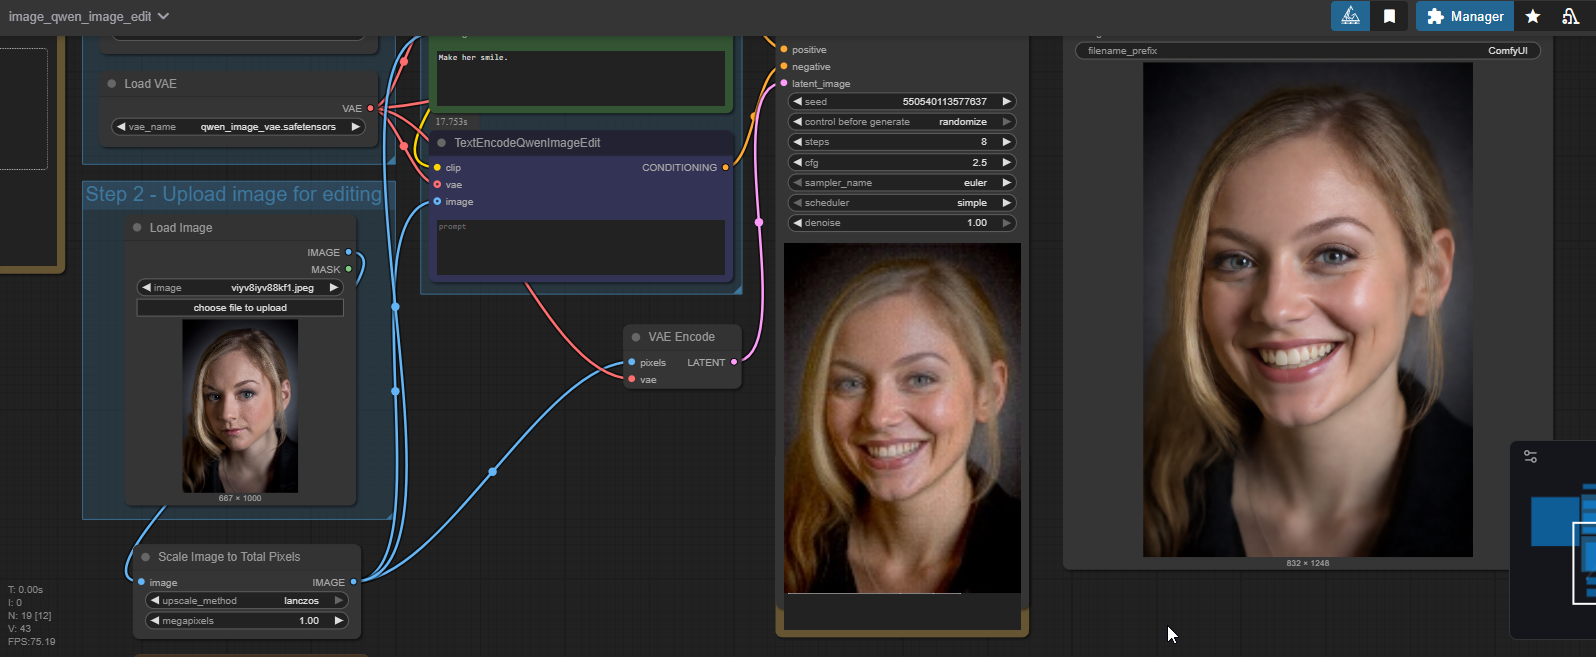Click the vacuum cleaner cleanup icon
1596x657 pixels.
click(x=1570, y=16)
